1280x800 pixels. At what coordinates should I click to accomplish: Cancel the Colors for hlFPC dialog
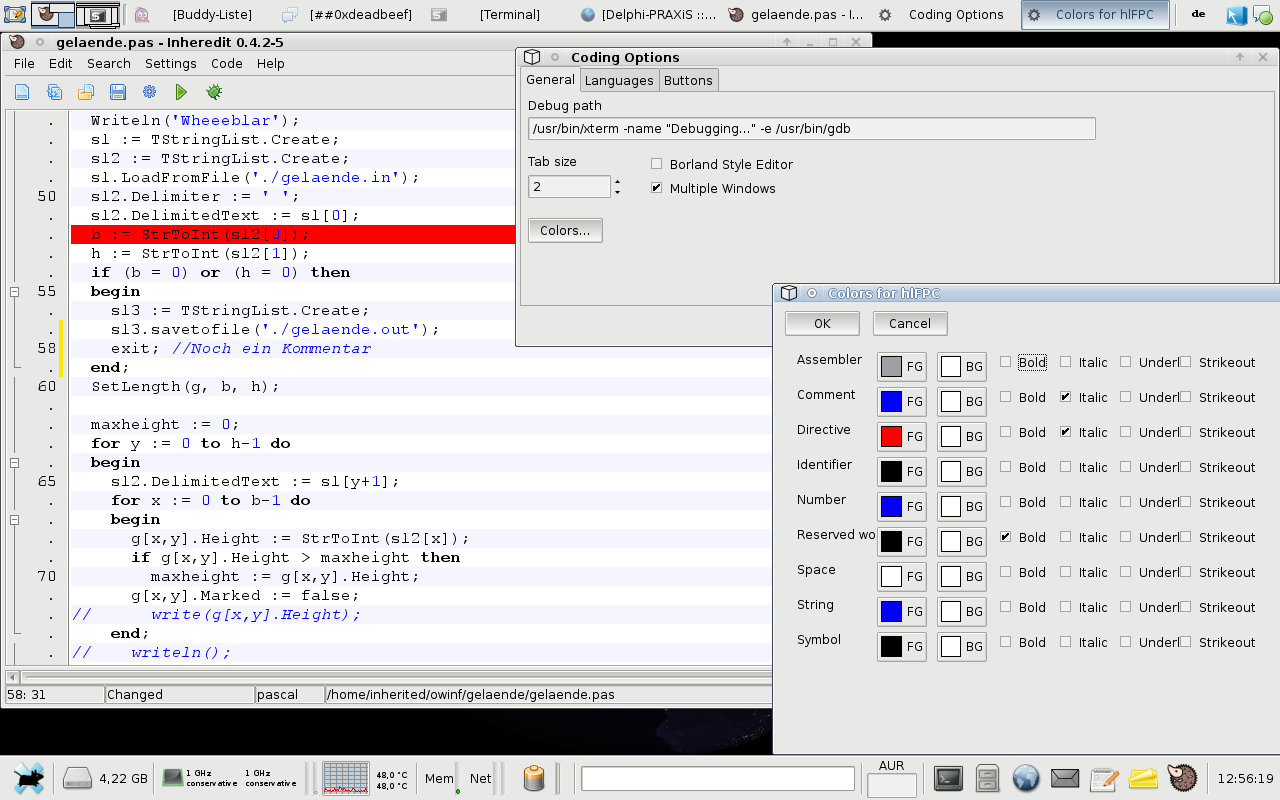910,323
